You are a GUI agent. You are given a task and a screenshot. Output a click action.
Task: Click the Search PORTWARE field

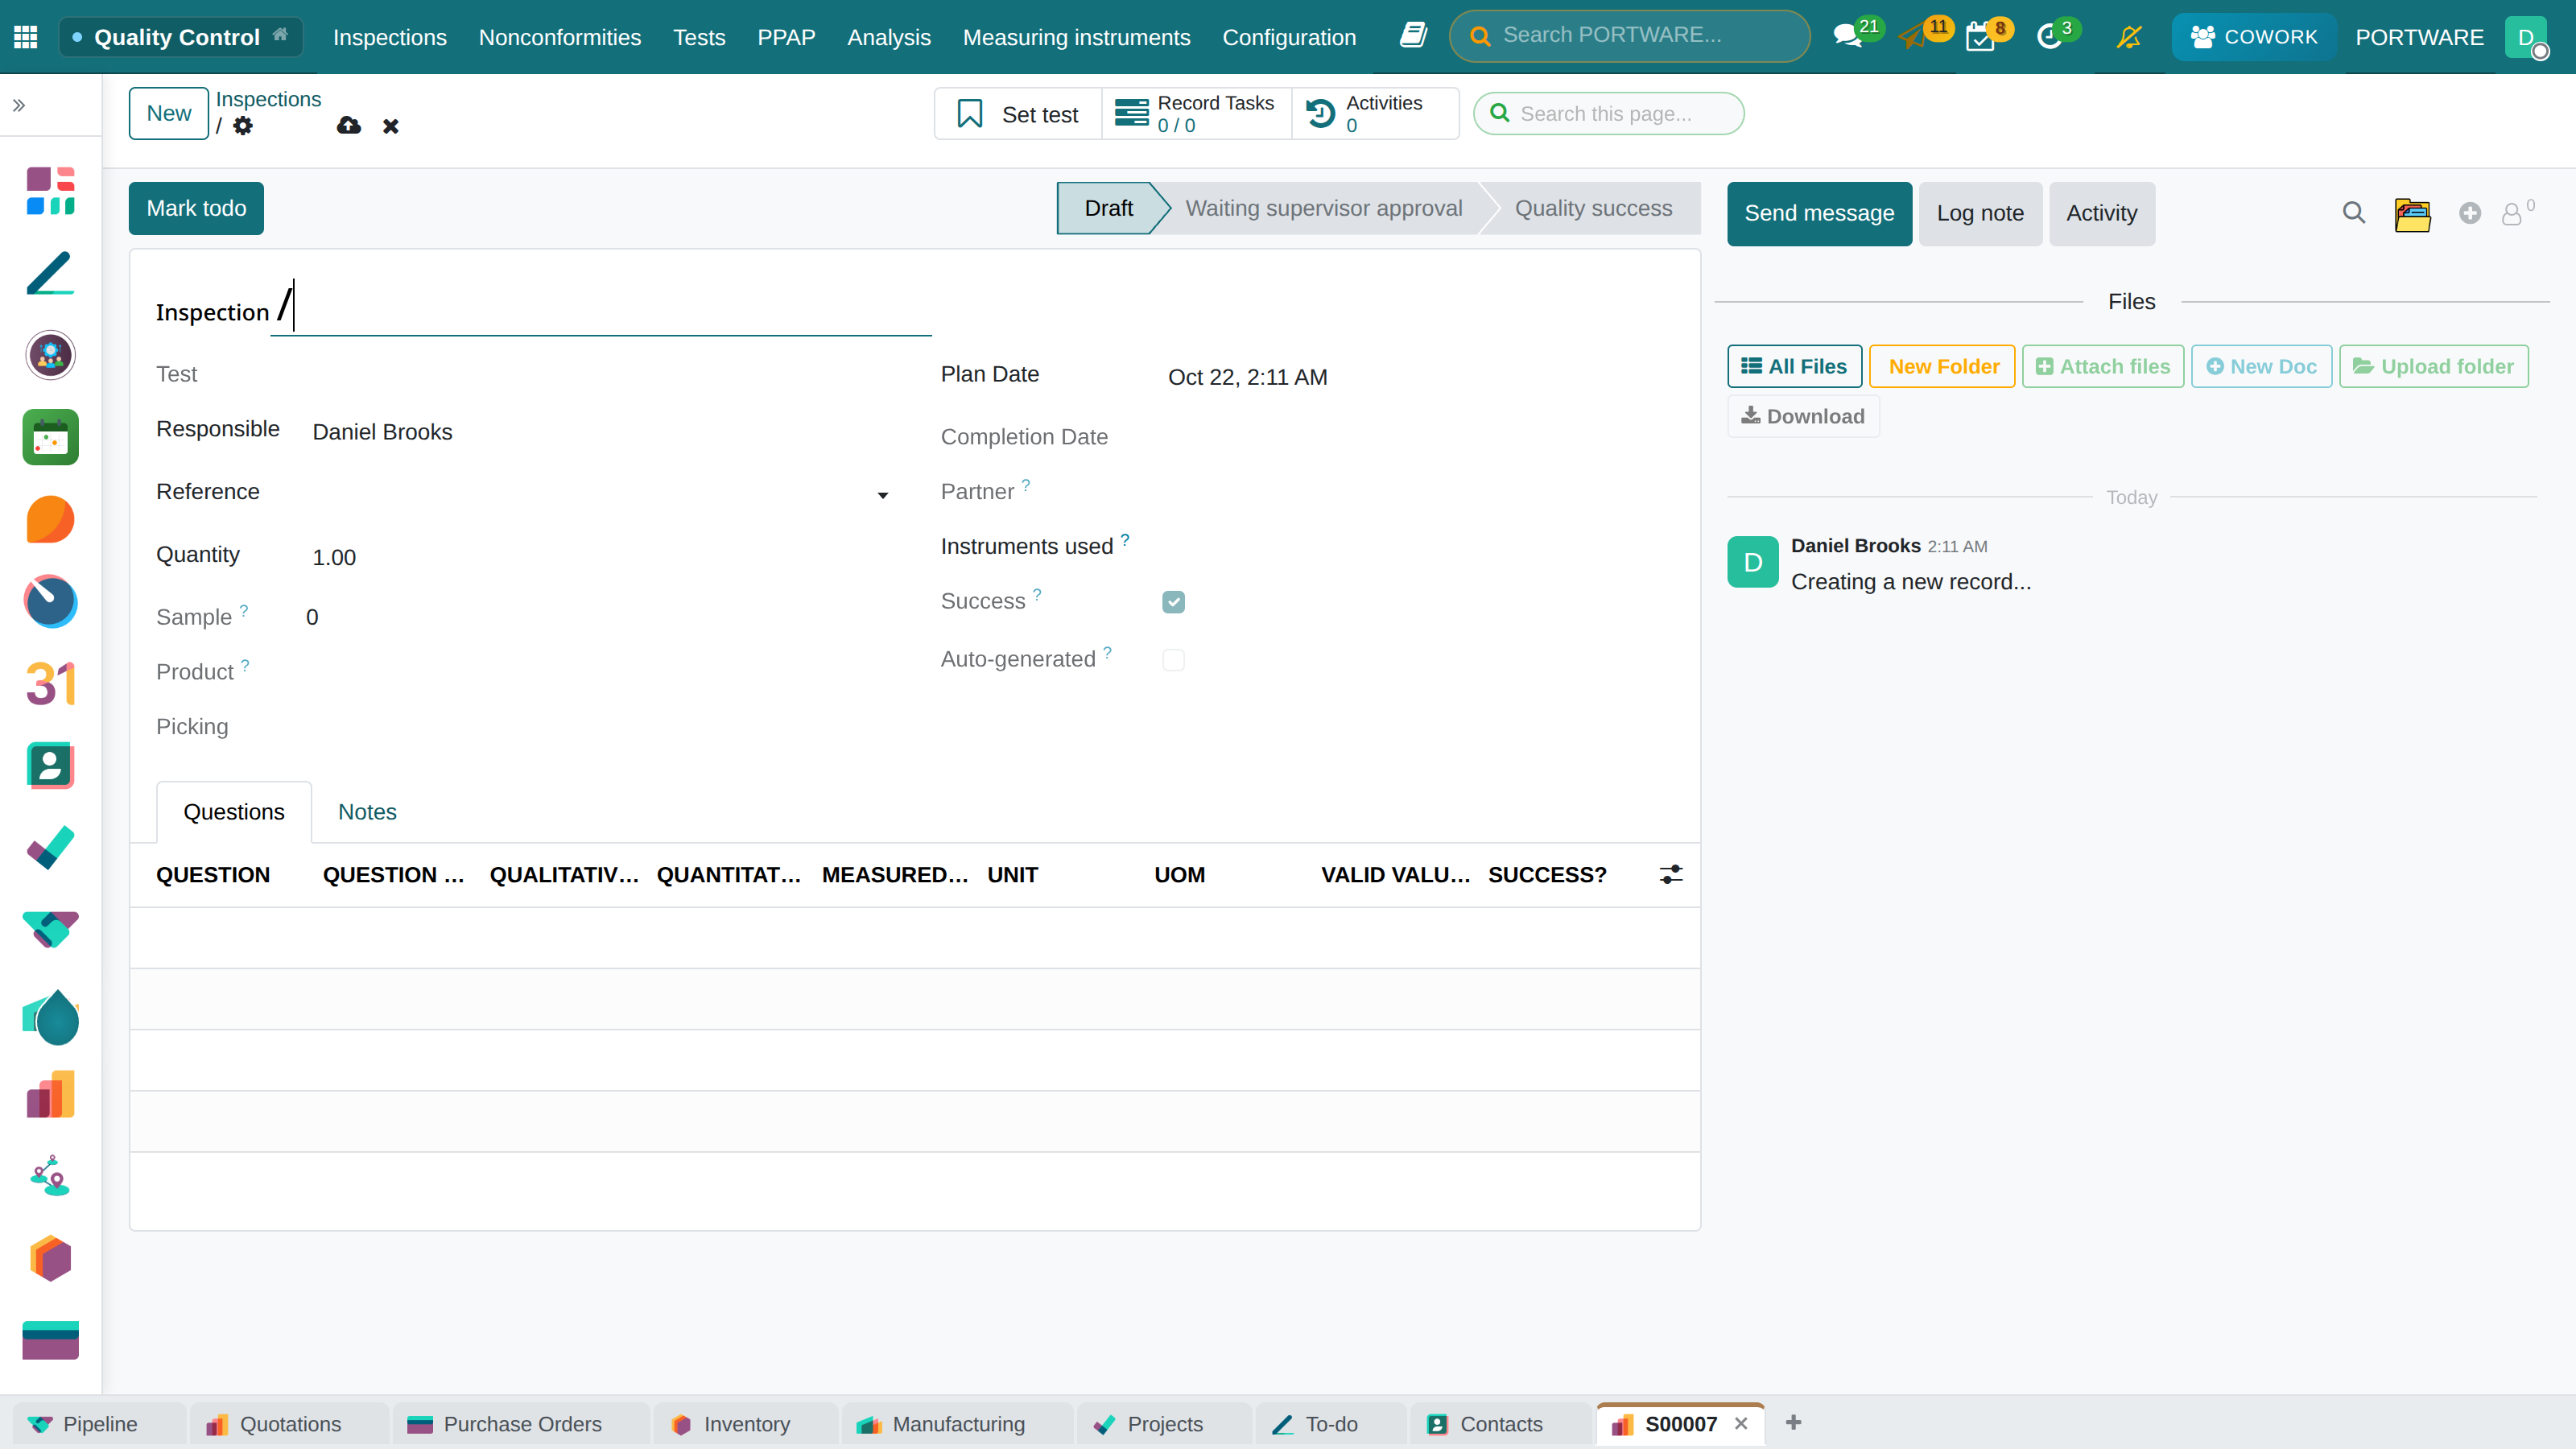pos(1630,36)
